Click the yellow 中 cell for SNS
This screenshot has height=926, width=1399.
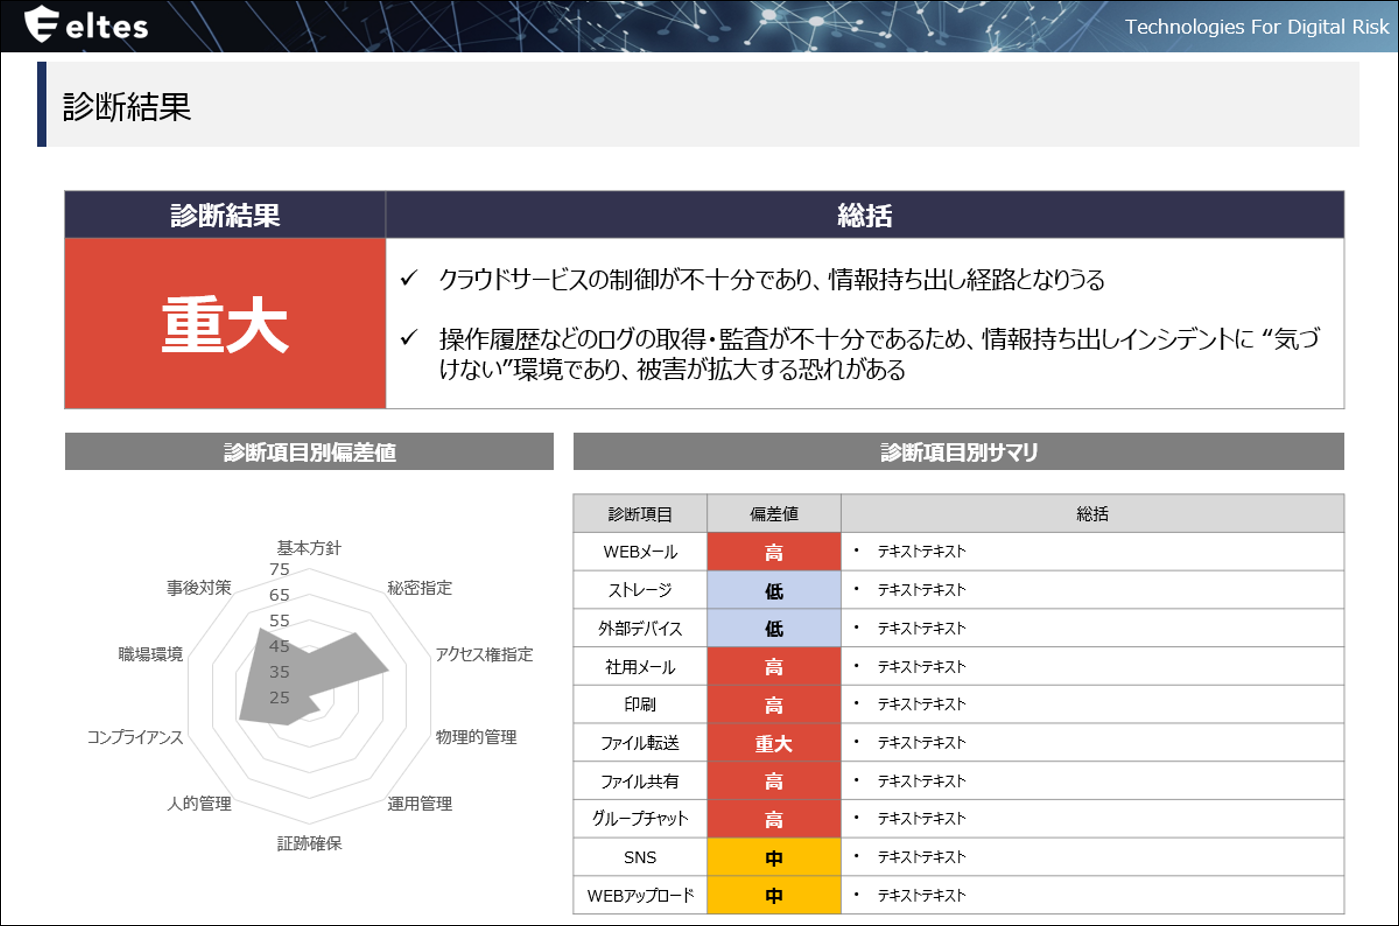[x=773, y=858]
